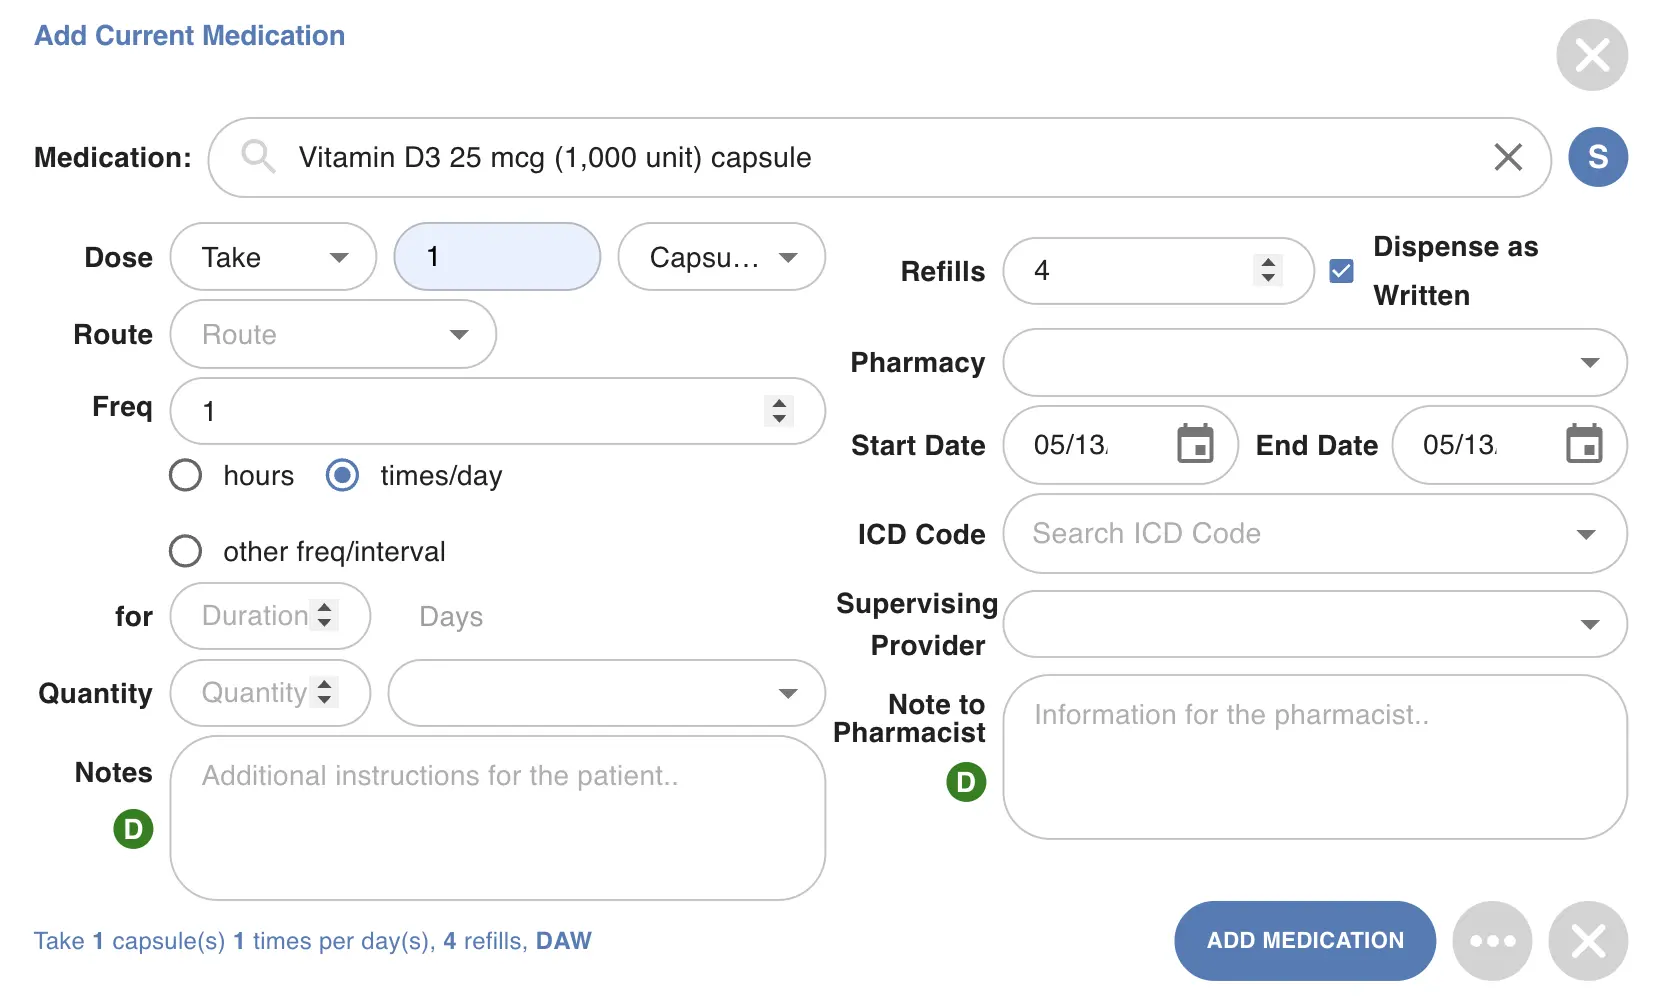Clear the Vitamin D3 medication field
1656x996 pixels.
(x=1508, y=157)
